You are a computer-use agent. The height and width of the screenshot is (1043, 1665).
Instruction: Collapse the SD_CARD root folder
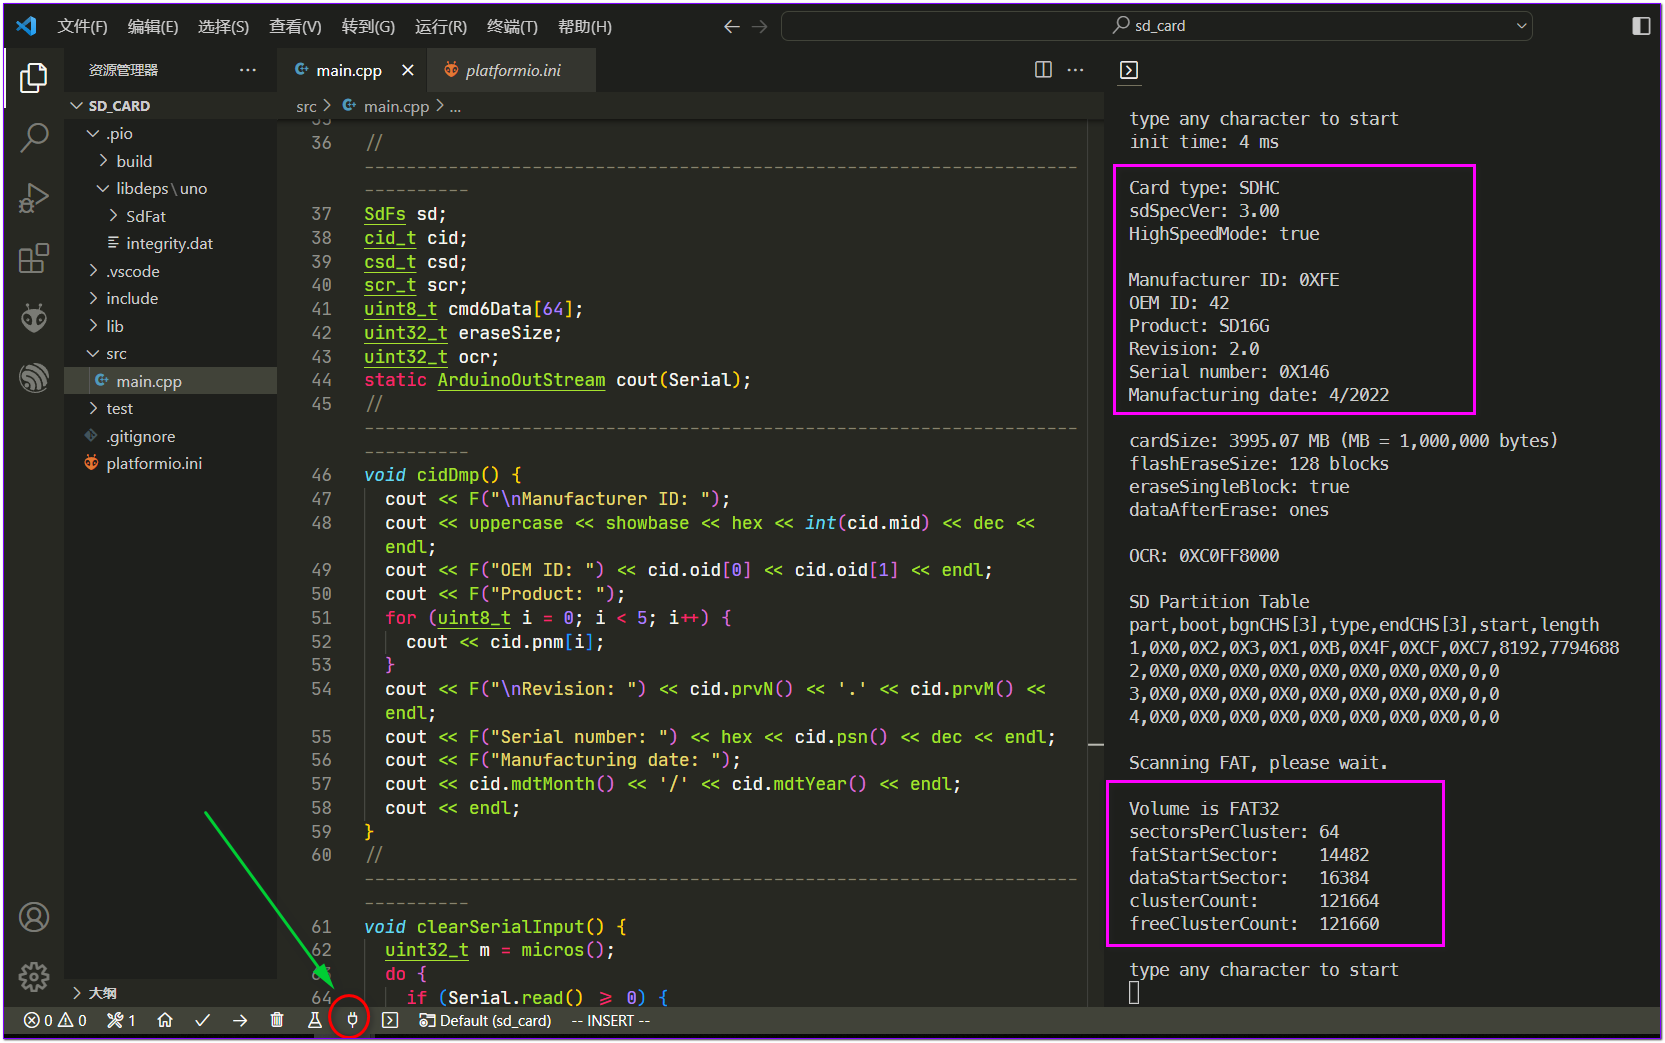[x=170, y=106]
